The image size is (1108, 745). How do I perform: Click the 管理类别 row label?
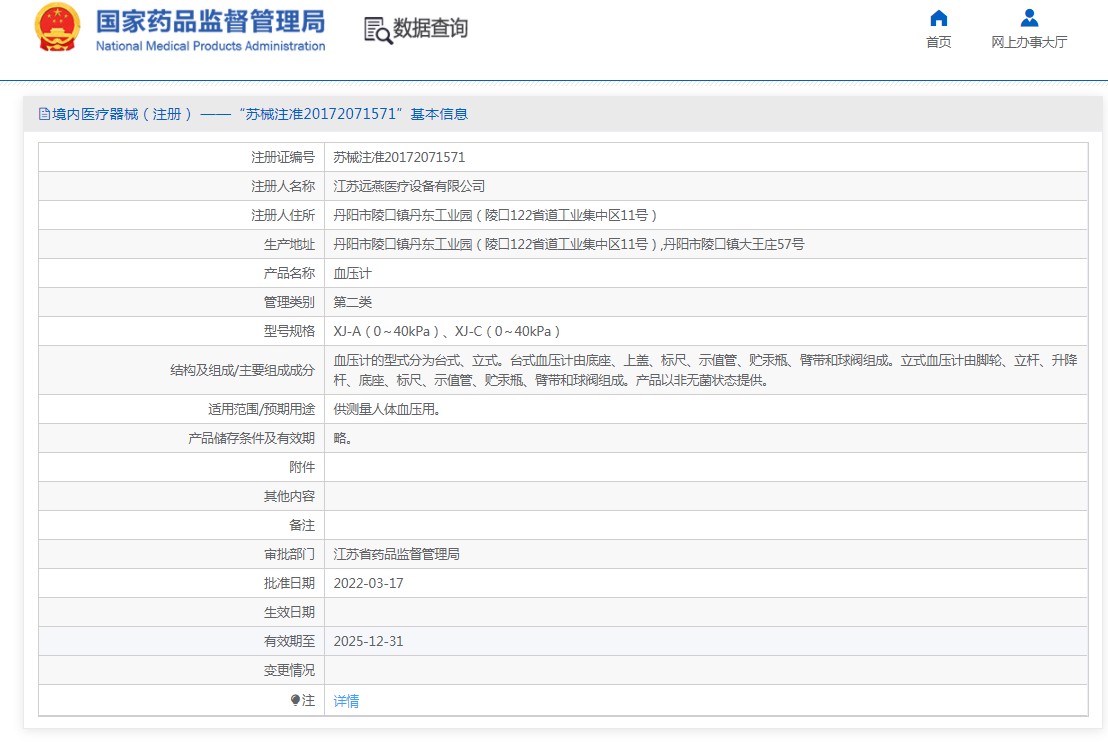tap(289, 302)
